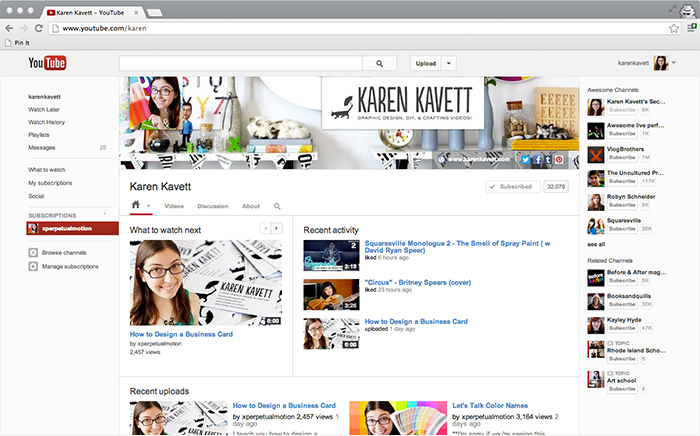Close the Karen Kavett YouTube tab
The image size is (700, 436).
point(136,13)
